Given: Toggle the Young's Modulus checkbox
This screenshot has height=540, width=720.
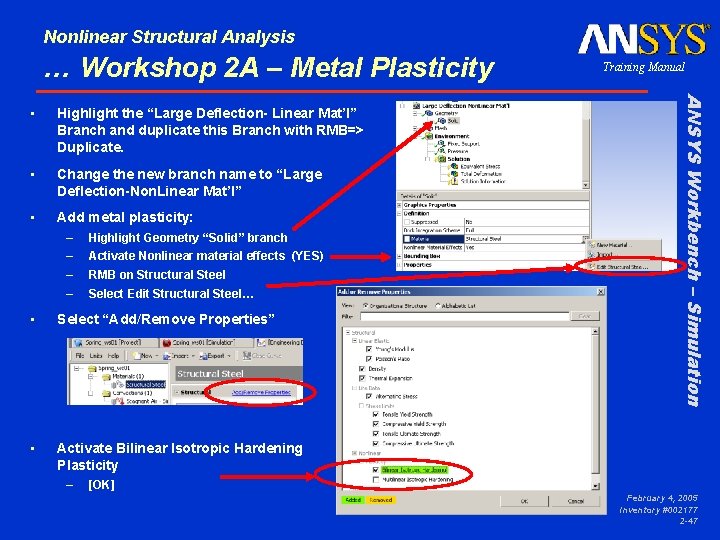Looking at the screenshot, I should (369, 349).
